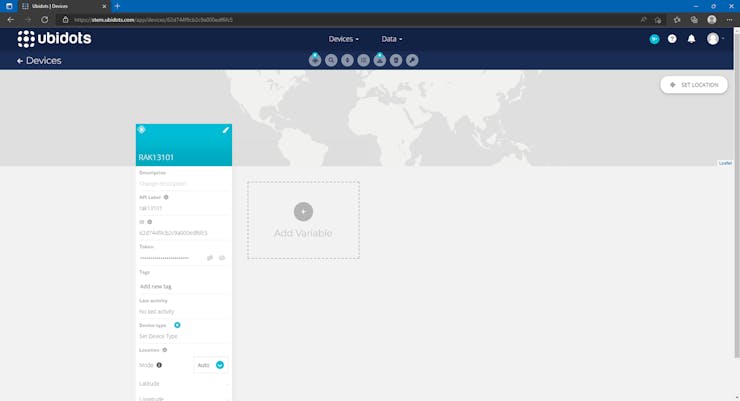740x401 pixels.
Task: Click the browser profile avatar
Action: click(712, 20)
